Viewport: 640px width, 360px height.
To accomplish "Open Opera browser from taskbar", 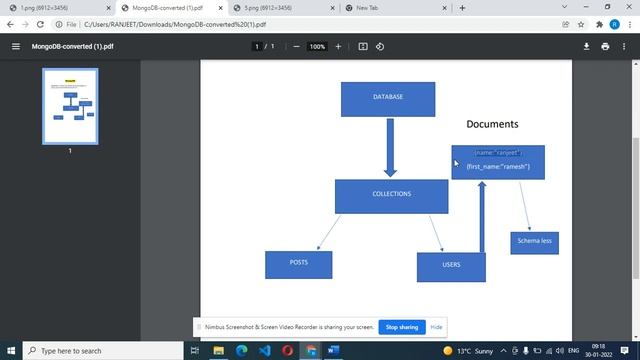I will pyautogui.click(x=287, y=351).
